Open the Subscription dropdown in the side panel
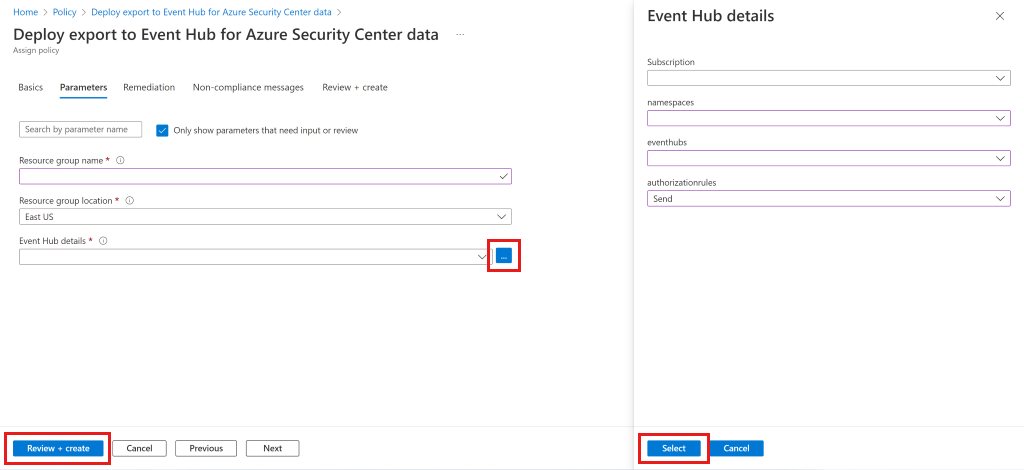1024x470 pixels. pos(829,78)
